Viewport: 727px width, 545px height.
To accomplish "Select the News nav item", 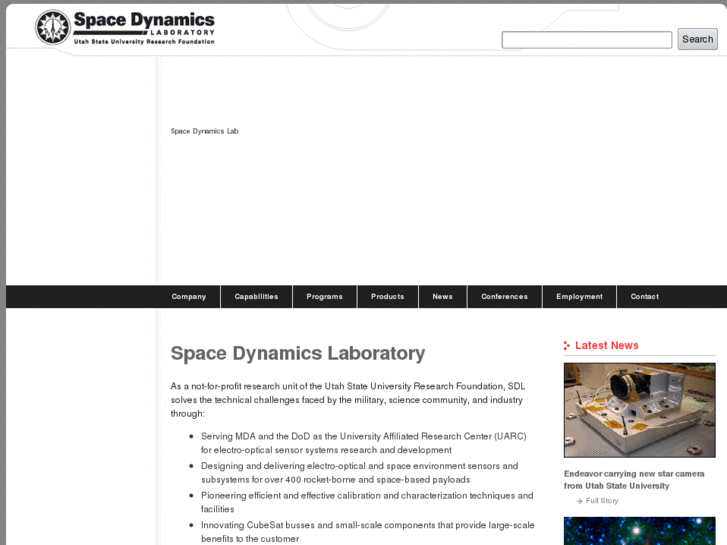I will [442, 297].
